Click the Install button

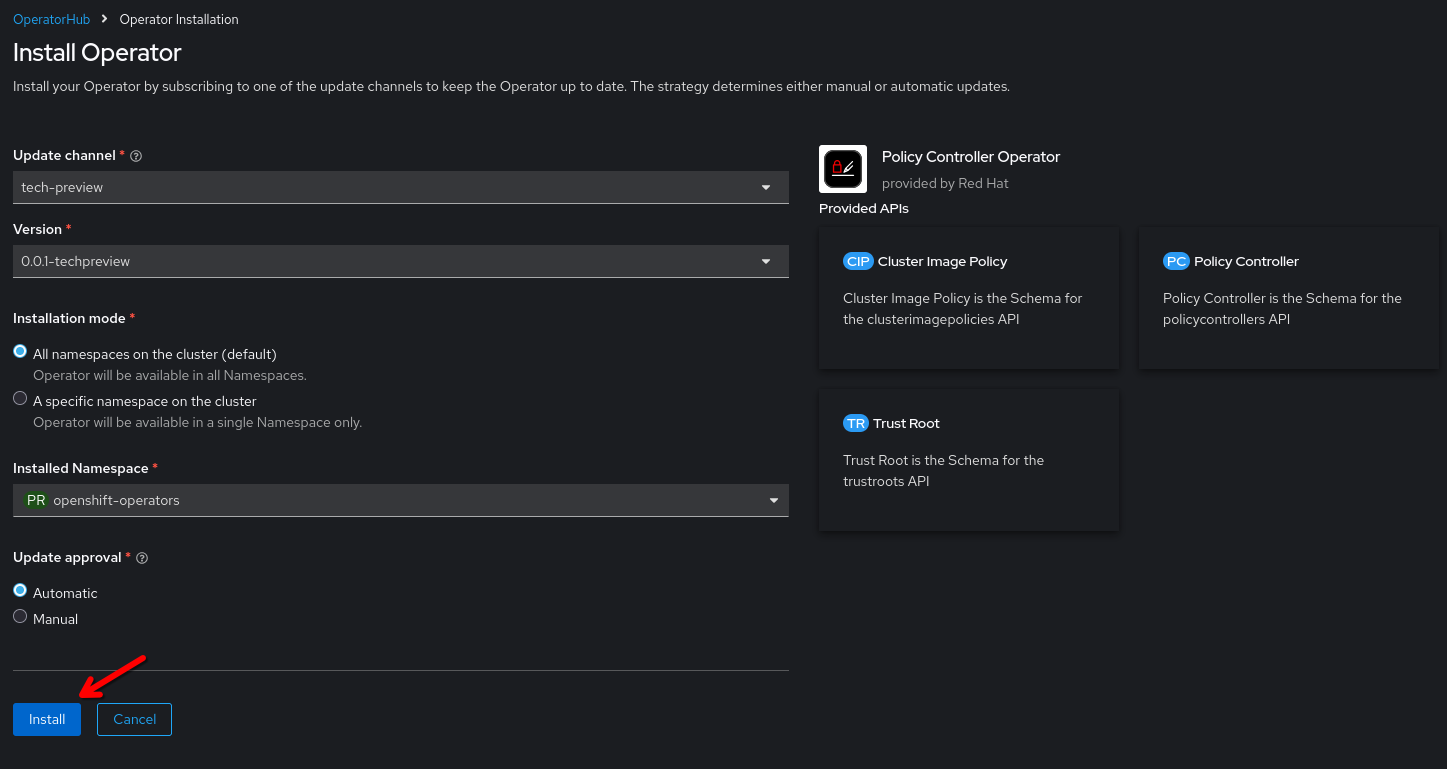pyautogui.click(x=47, y=719)
